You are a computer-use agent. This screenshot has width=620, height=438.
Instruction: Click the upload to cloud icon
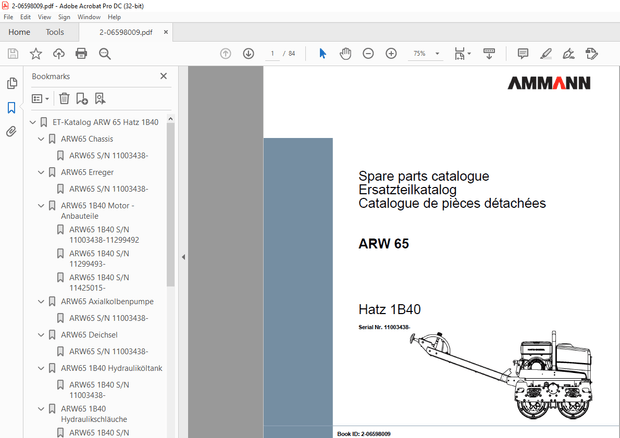[59, 53]
